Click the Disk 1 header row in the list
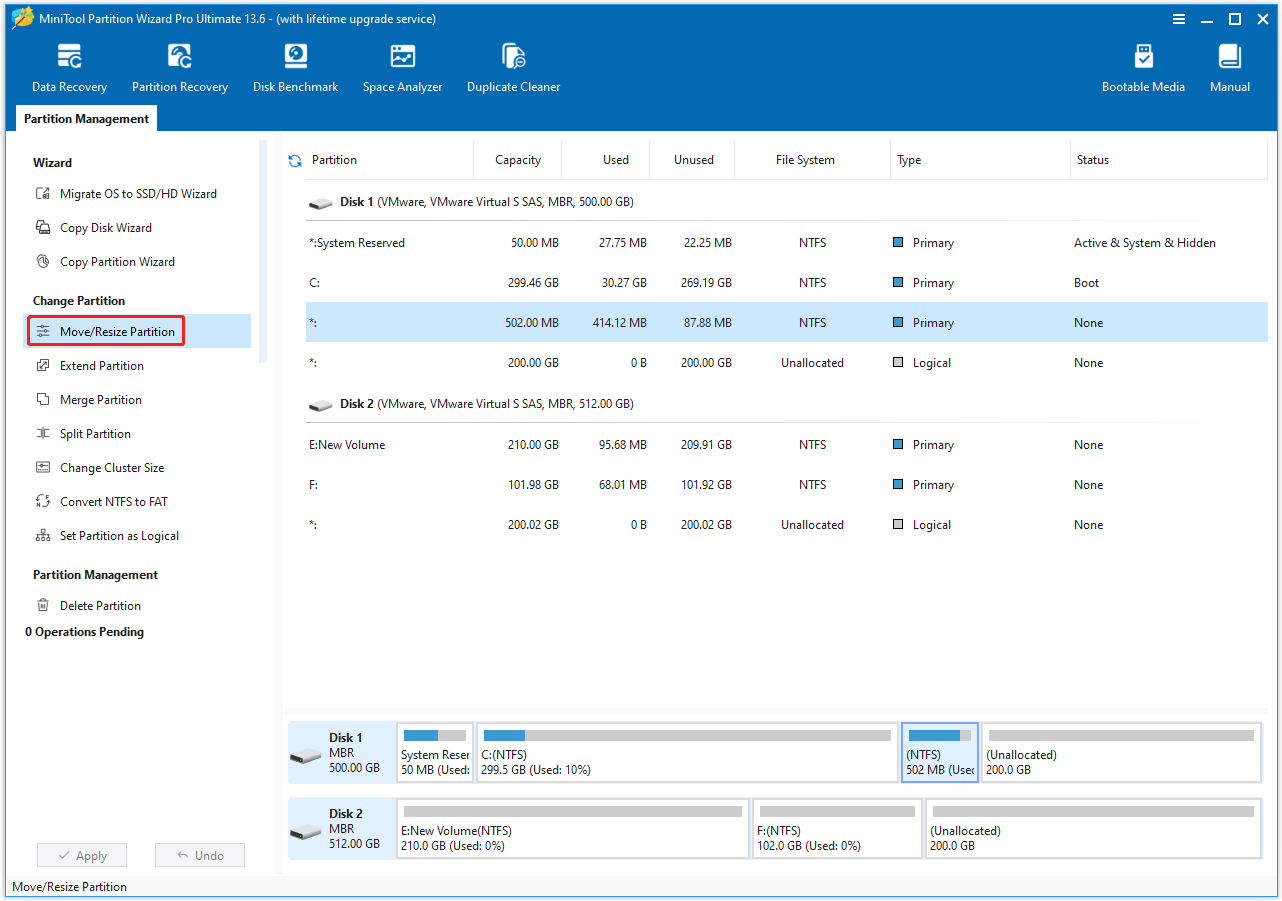 [x=786, y=202]
